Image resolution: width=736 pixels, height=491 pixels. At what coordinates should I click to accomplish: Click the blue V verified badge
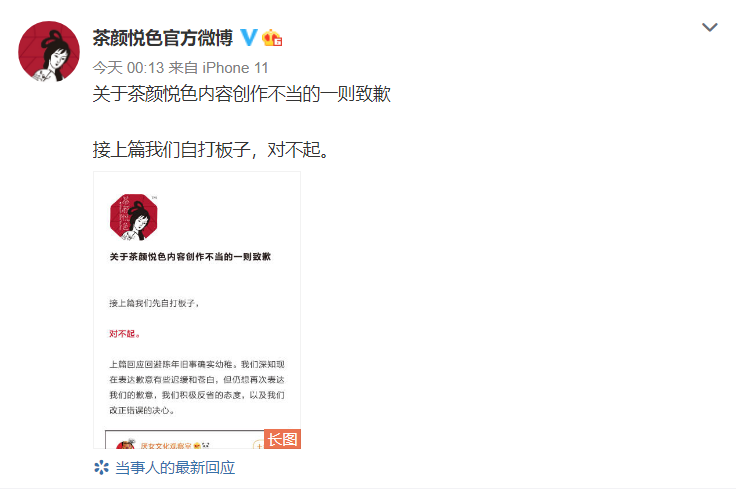(249, 38)
